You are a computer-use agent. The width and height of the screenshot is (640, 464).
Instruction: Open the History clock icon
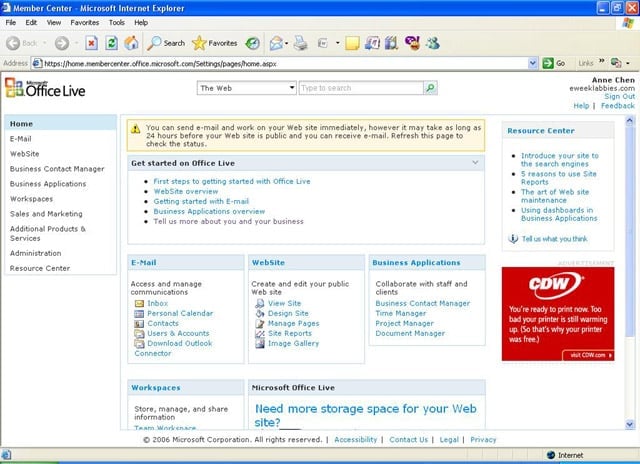tap(252, 43)
